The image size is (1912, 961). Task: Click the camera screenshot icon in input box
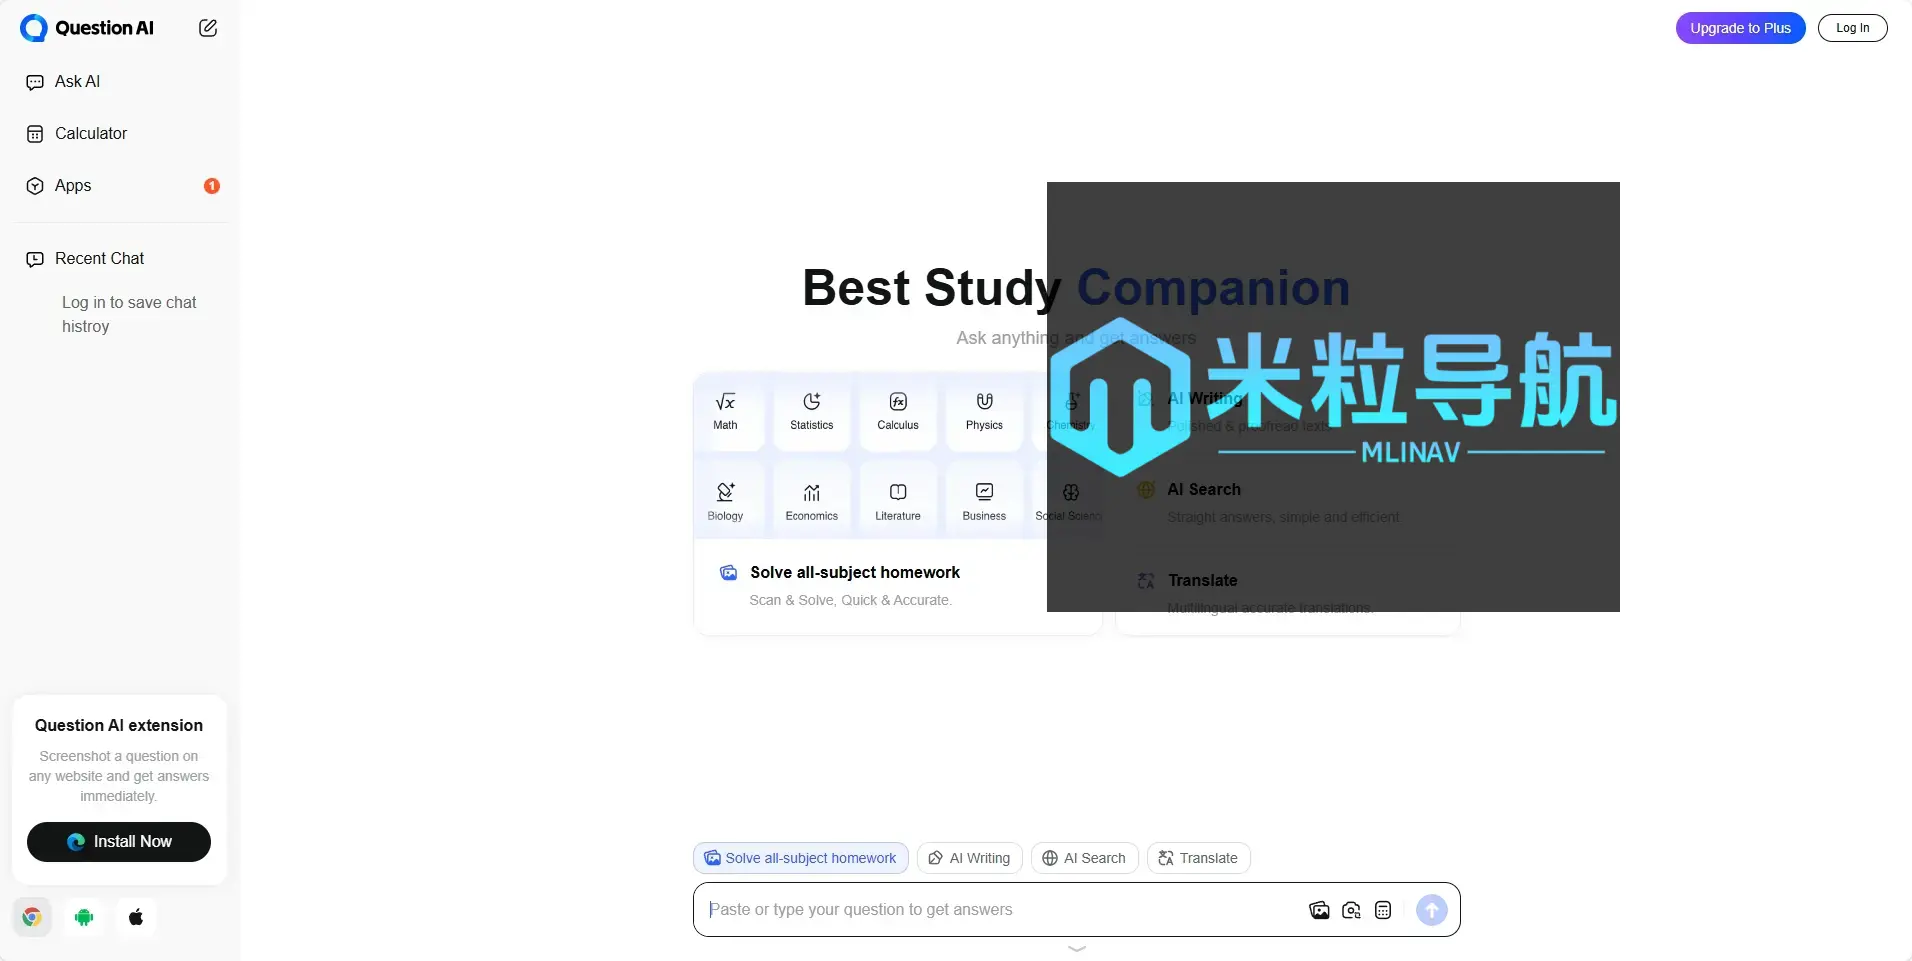(1351, 910)
